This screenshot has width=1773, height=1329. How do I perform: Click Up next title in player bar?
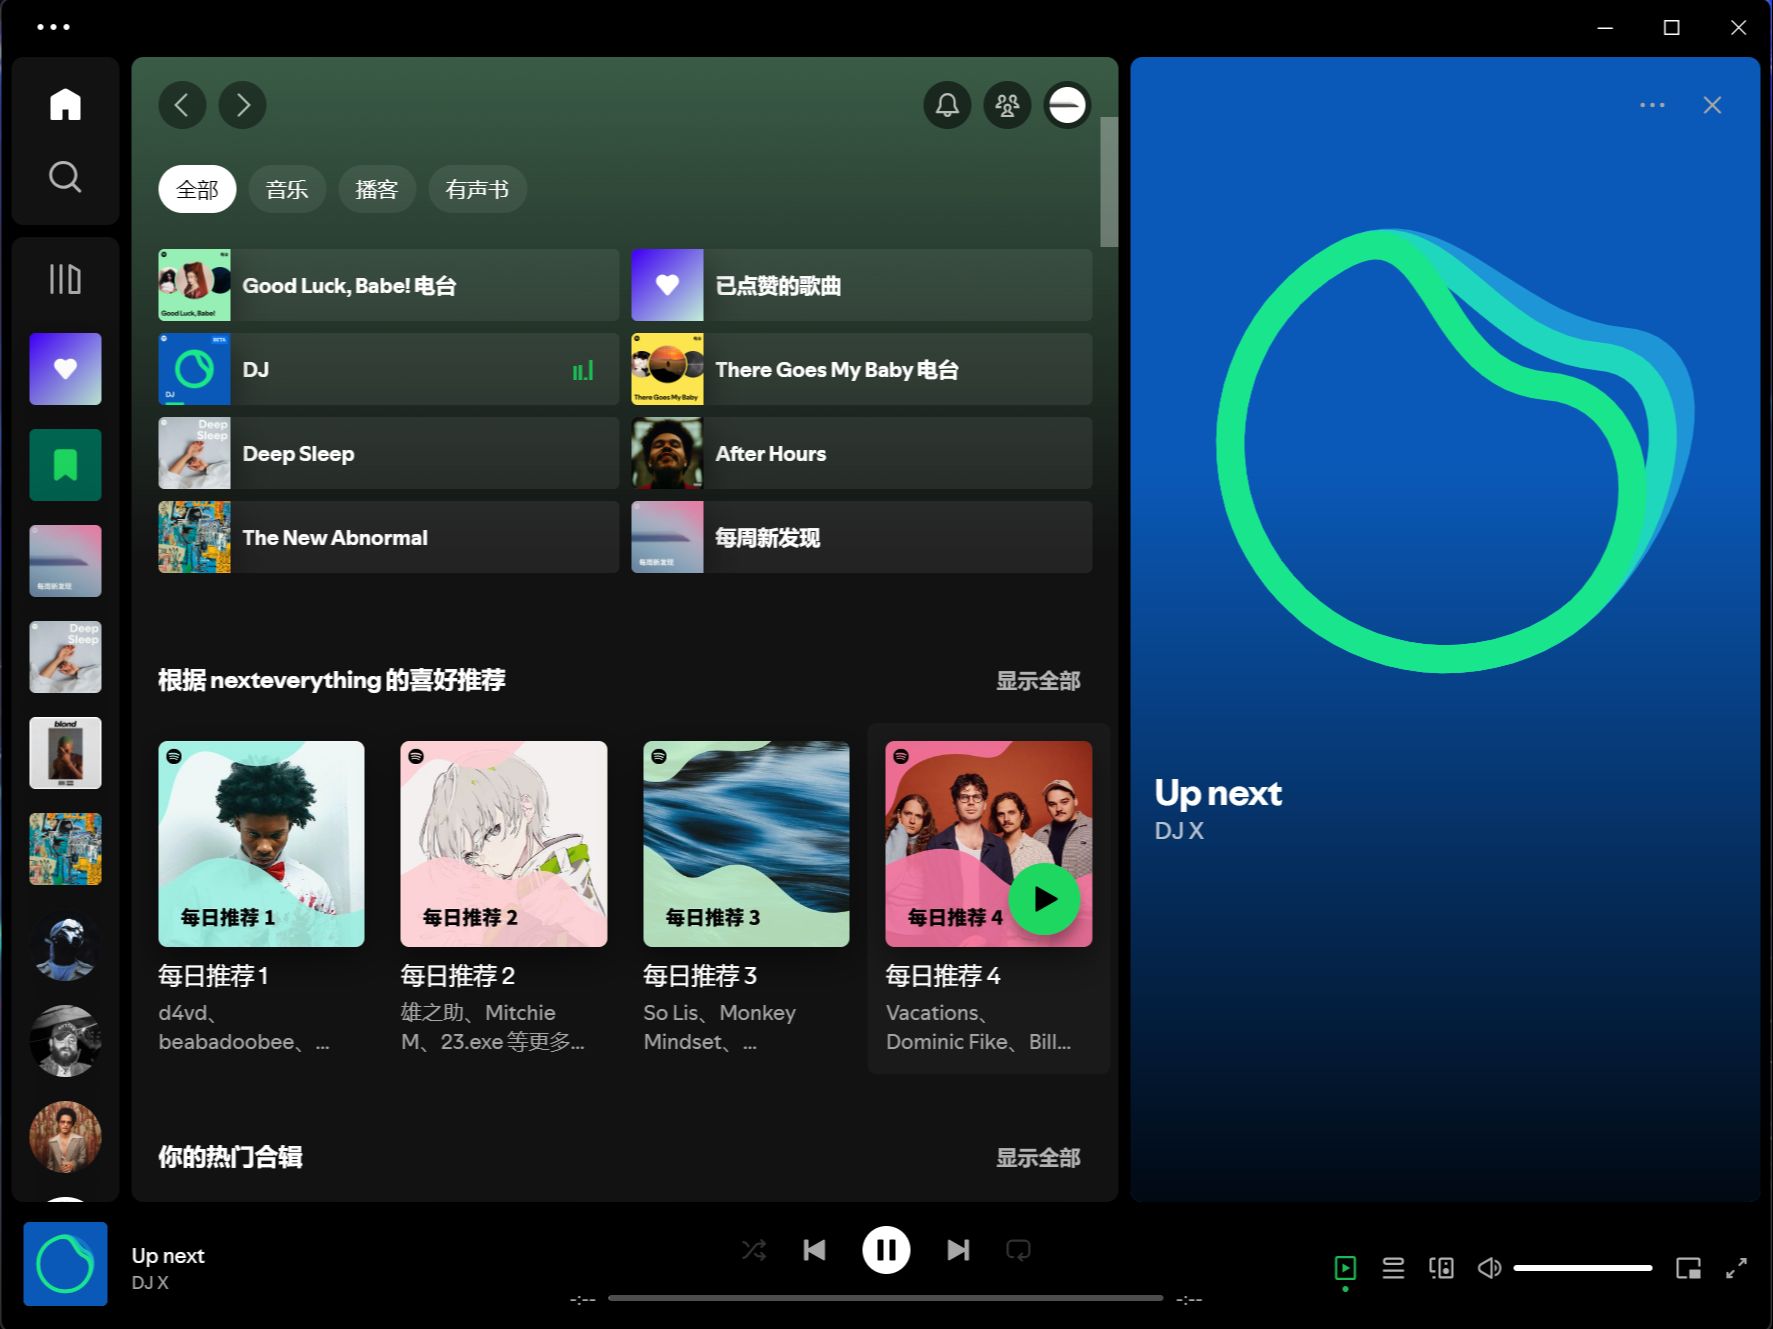(x=168, y=1256)
